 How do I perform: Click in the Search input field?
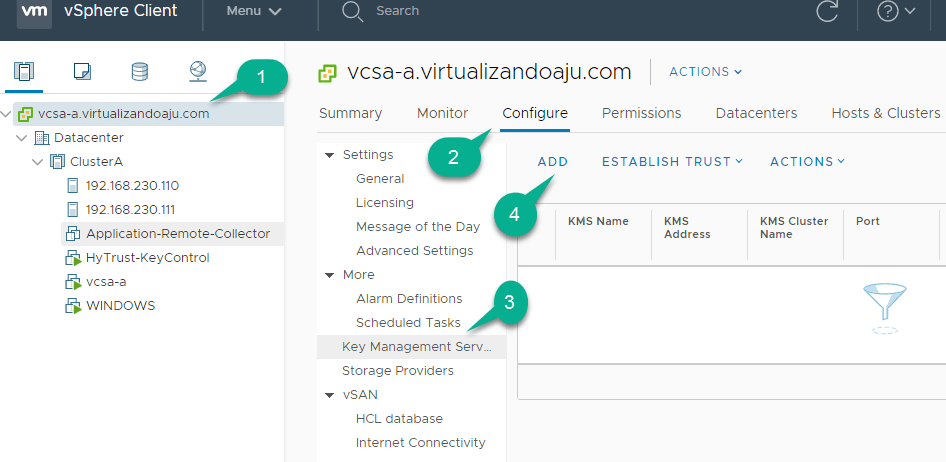click(500, 12)
